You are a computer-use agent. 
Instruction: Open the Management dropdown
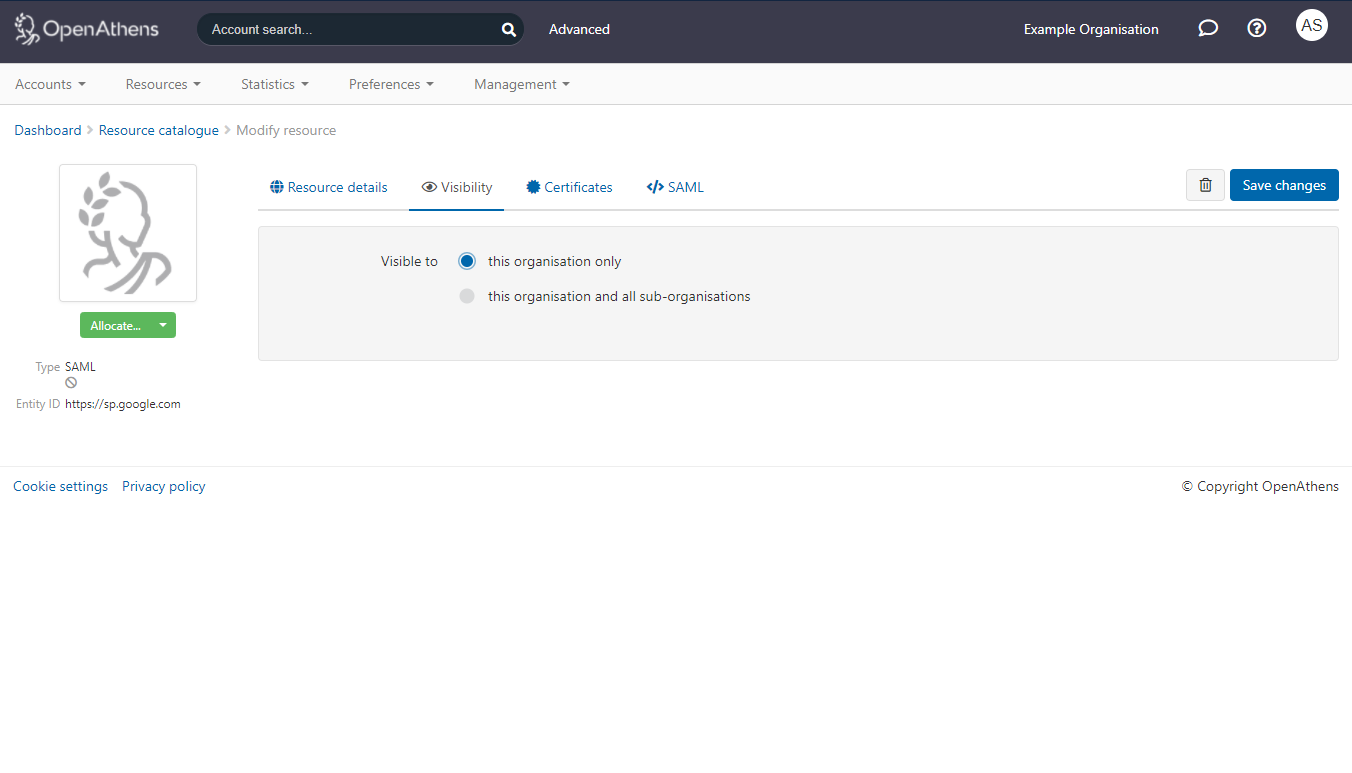coord(521,84)
